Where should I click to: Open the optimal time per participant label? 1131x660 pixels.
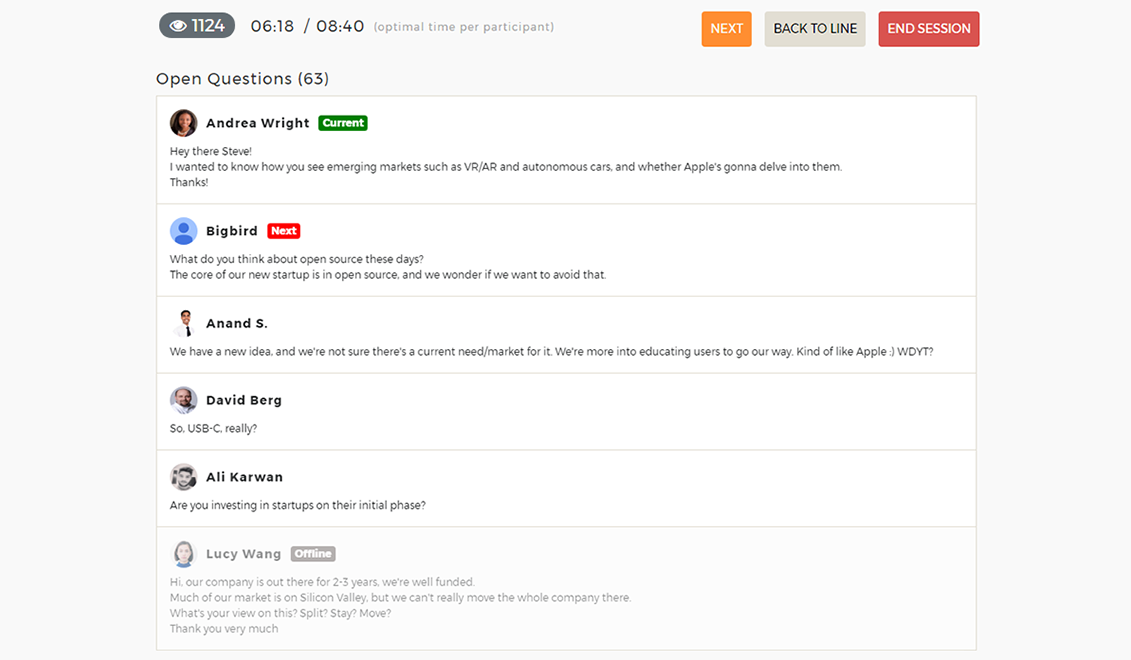[465, 27]
